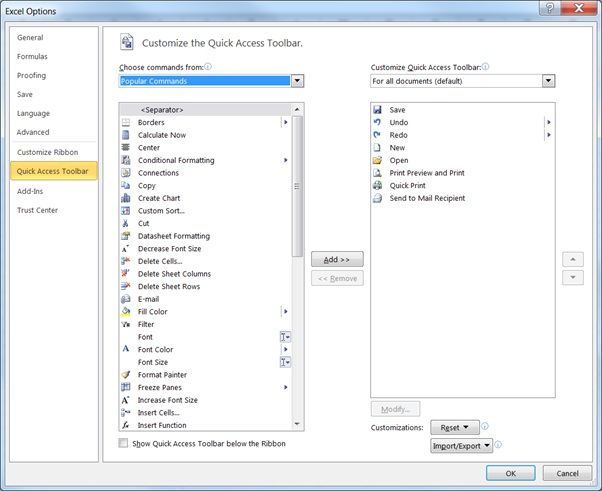Select the Cut scissors icon
The image size is (602, 491).
tap(126, 223)
